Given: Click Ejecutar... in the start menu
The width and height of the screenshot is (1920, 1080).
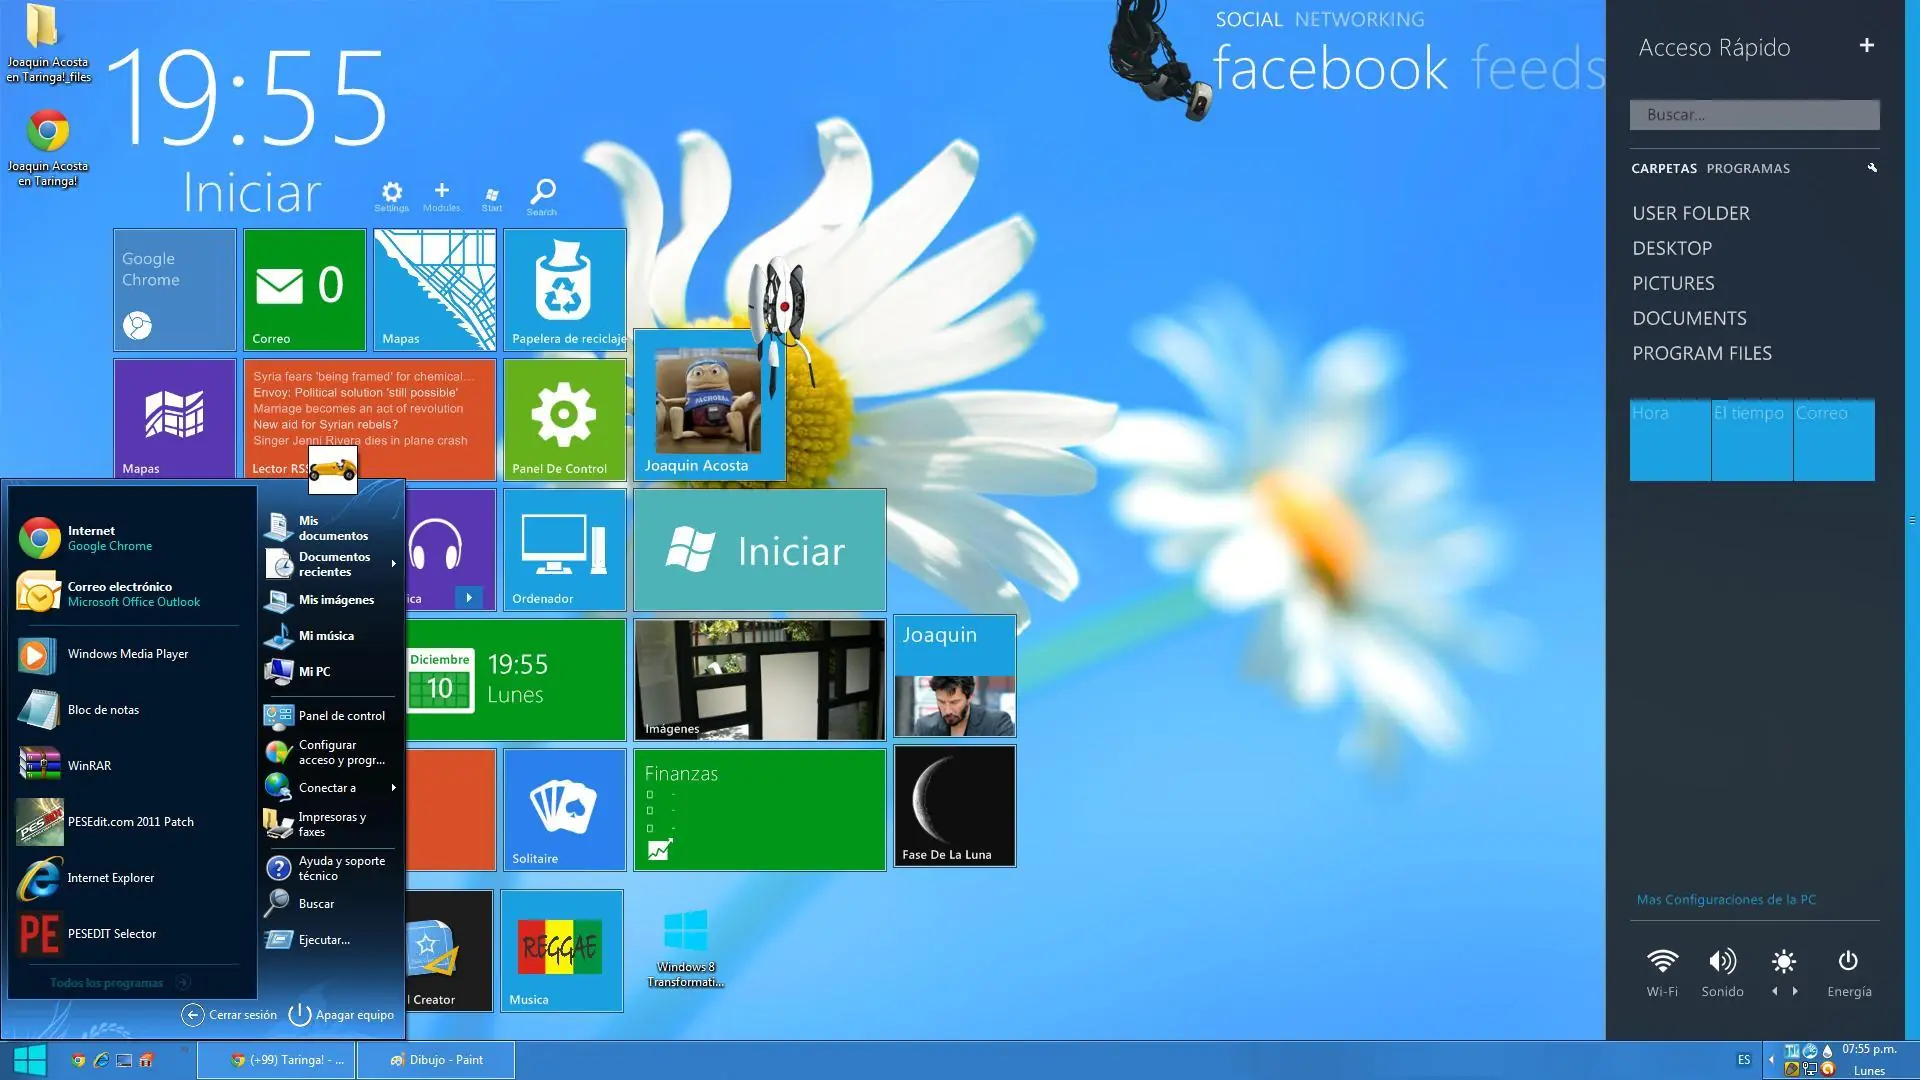Looking at the screenshot, I should click(x=330, y=940).
